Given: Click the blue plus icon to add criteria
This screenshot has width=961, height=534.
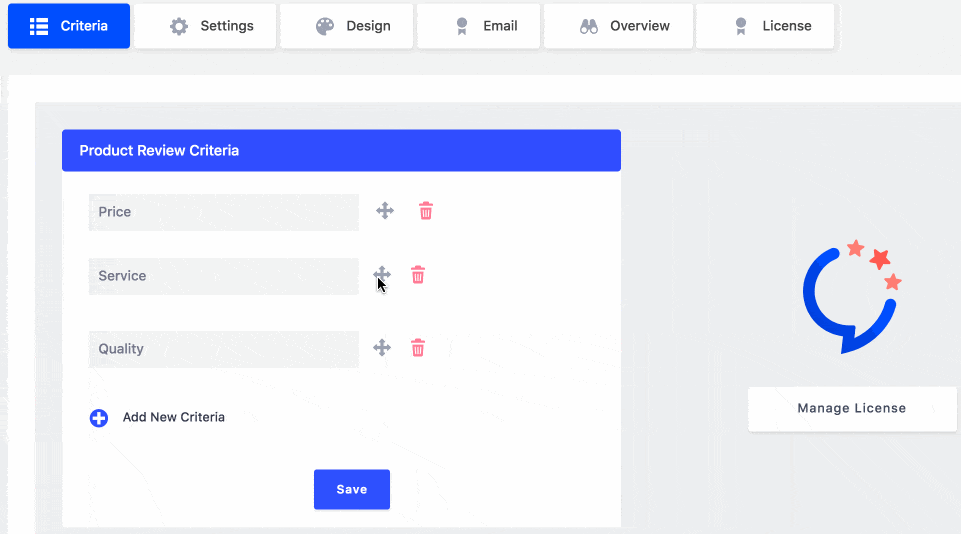Looking at the screenshot, I should click(x=99, y=418).
